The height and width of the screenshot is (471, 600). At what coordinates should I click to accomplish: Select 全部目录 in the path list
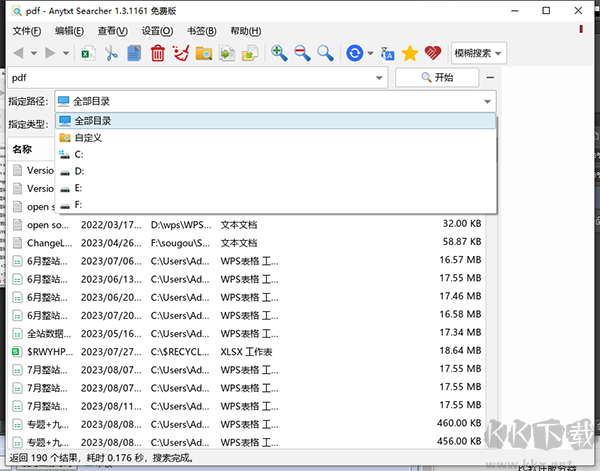276,121
